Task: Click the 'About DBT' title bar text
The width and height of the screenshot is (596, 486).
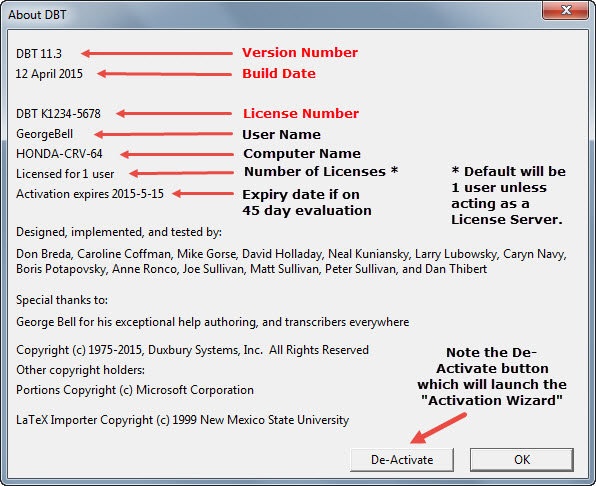Action: pos(37,15)
